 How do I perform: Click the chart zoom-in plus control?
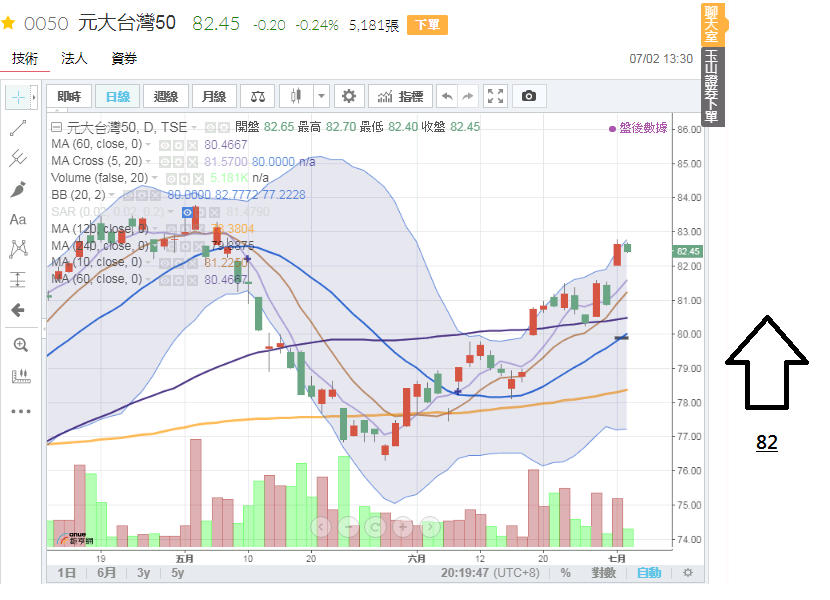402,527
